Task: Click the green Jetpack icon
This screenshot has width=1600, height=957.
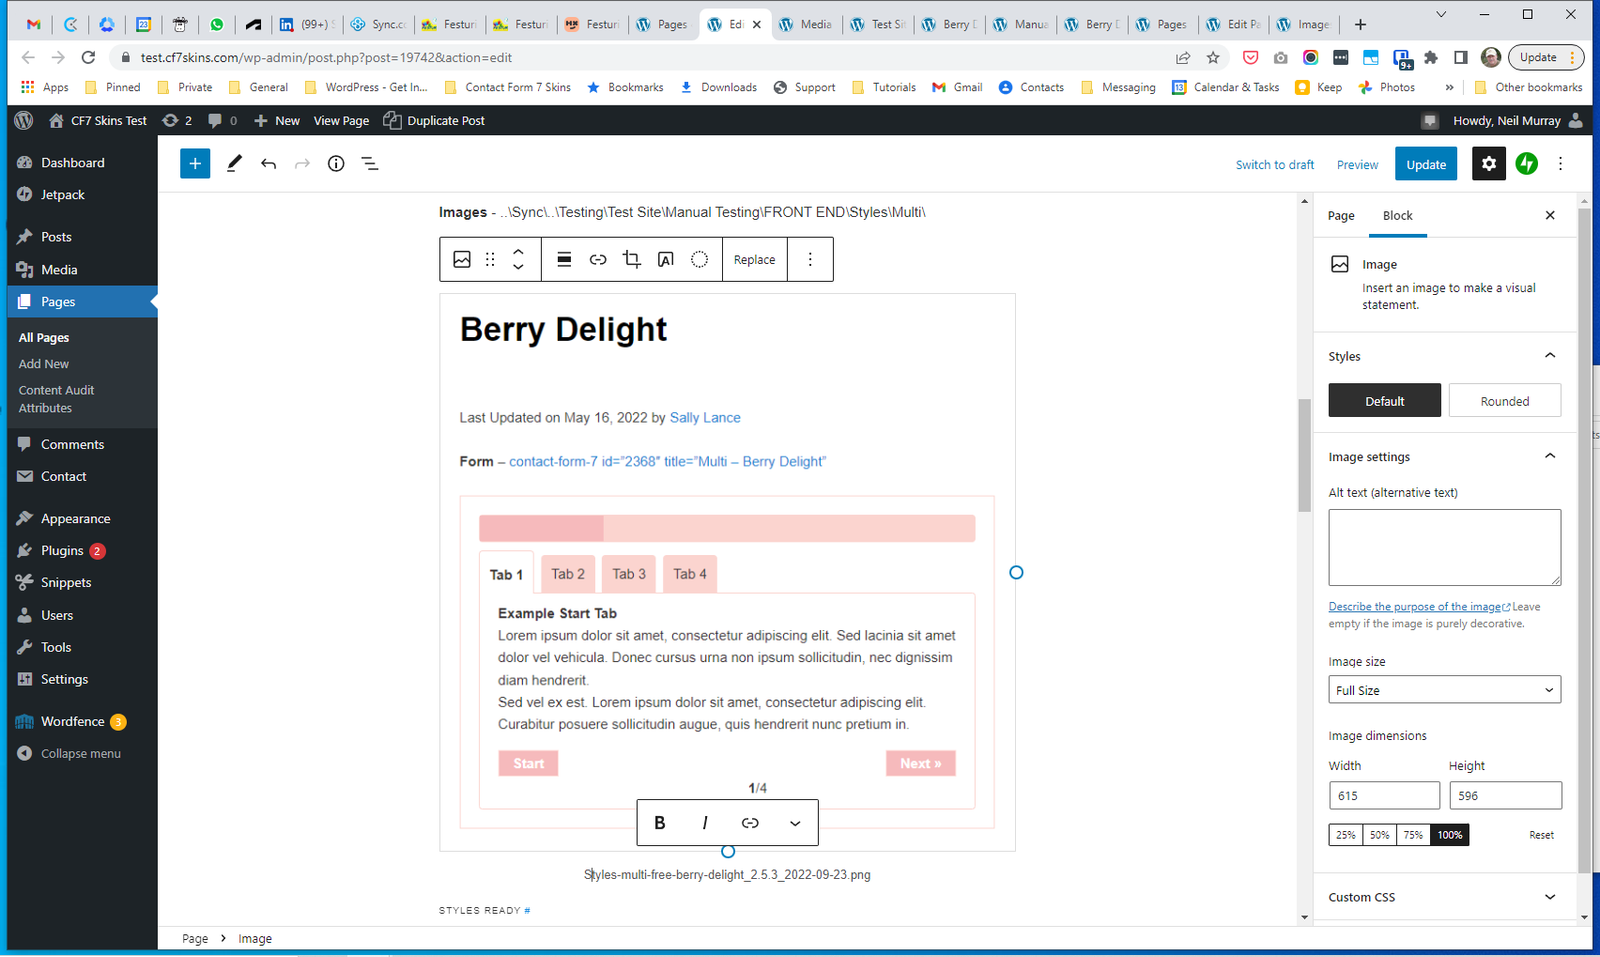Action: coord(1526,164)
